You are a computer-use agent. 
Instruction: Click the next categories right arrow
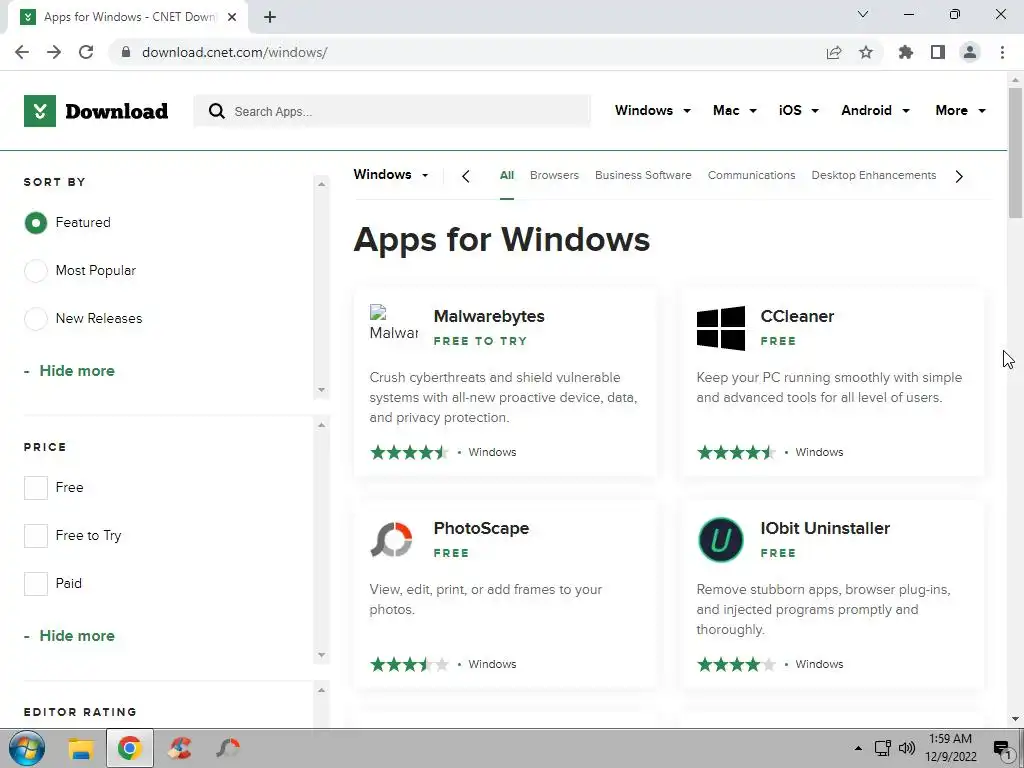[x=959, y=176]
